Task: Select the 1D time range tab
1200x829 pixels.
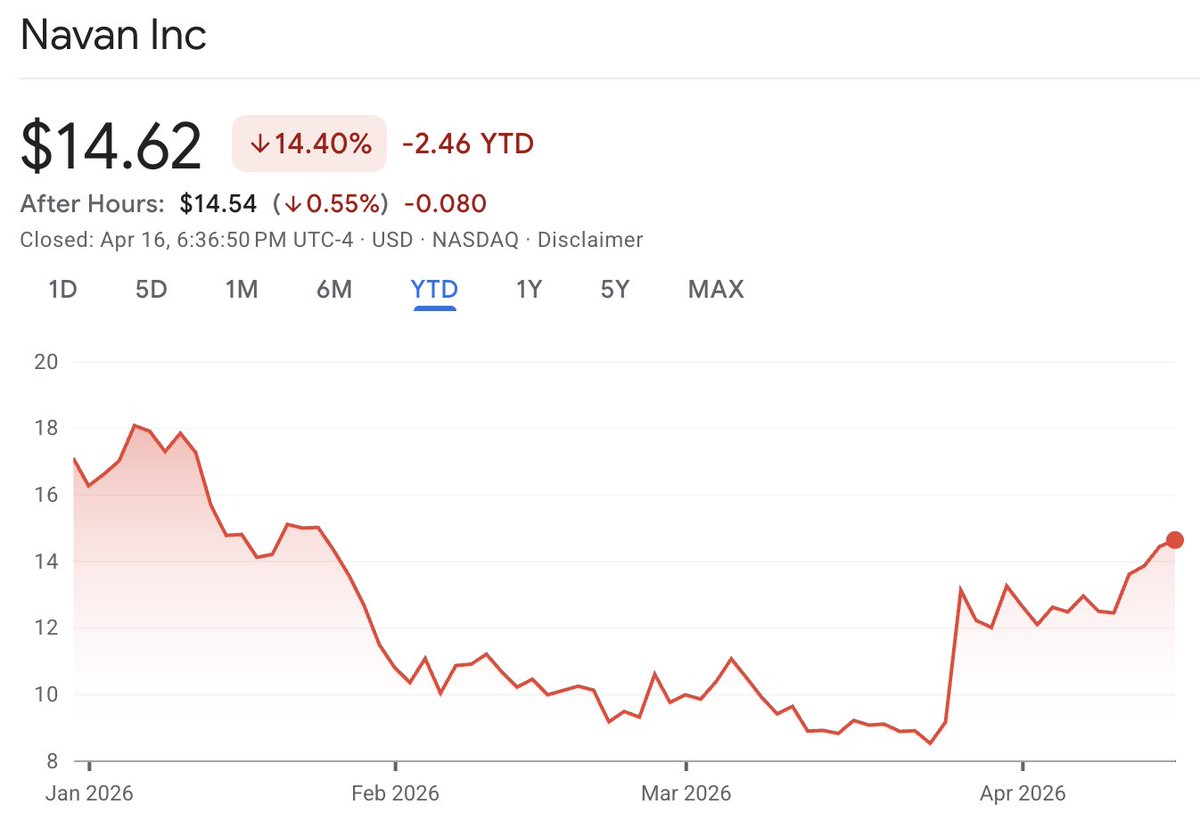Action: [x=63, y=290]
